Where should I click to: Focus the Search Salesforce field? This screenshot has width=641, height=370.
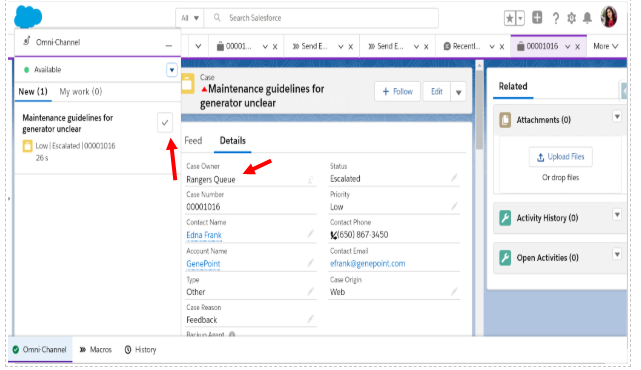point(321,18)
